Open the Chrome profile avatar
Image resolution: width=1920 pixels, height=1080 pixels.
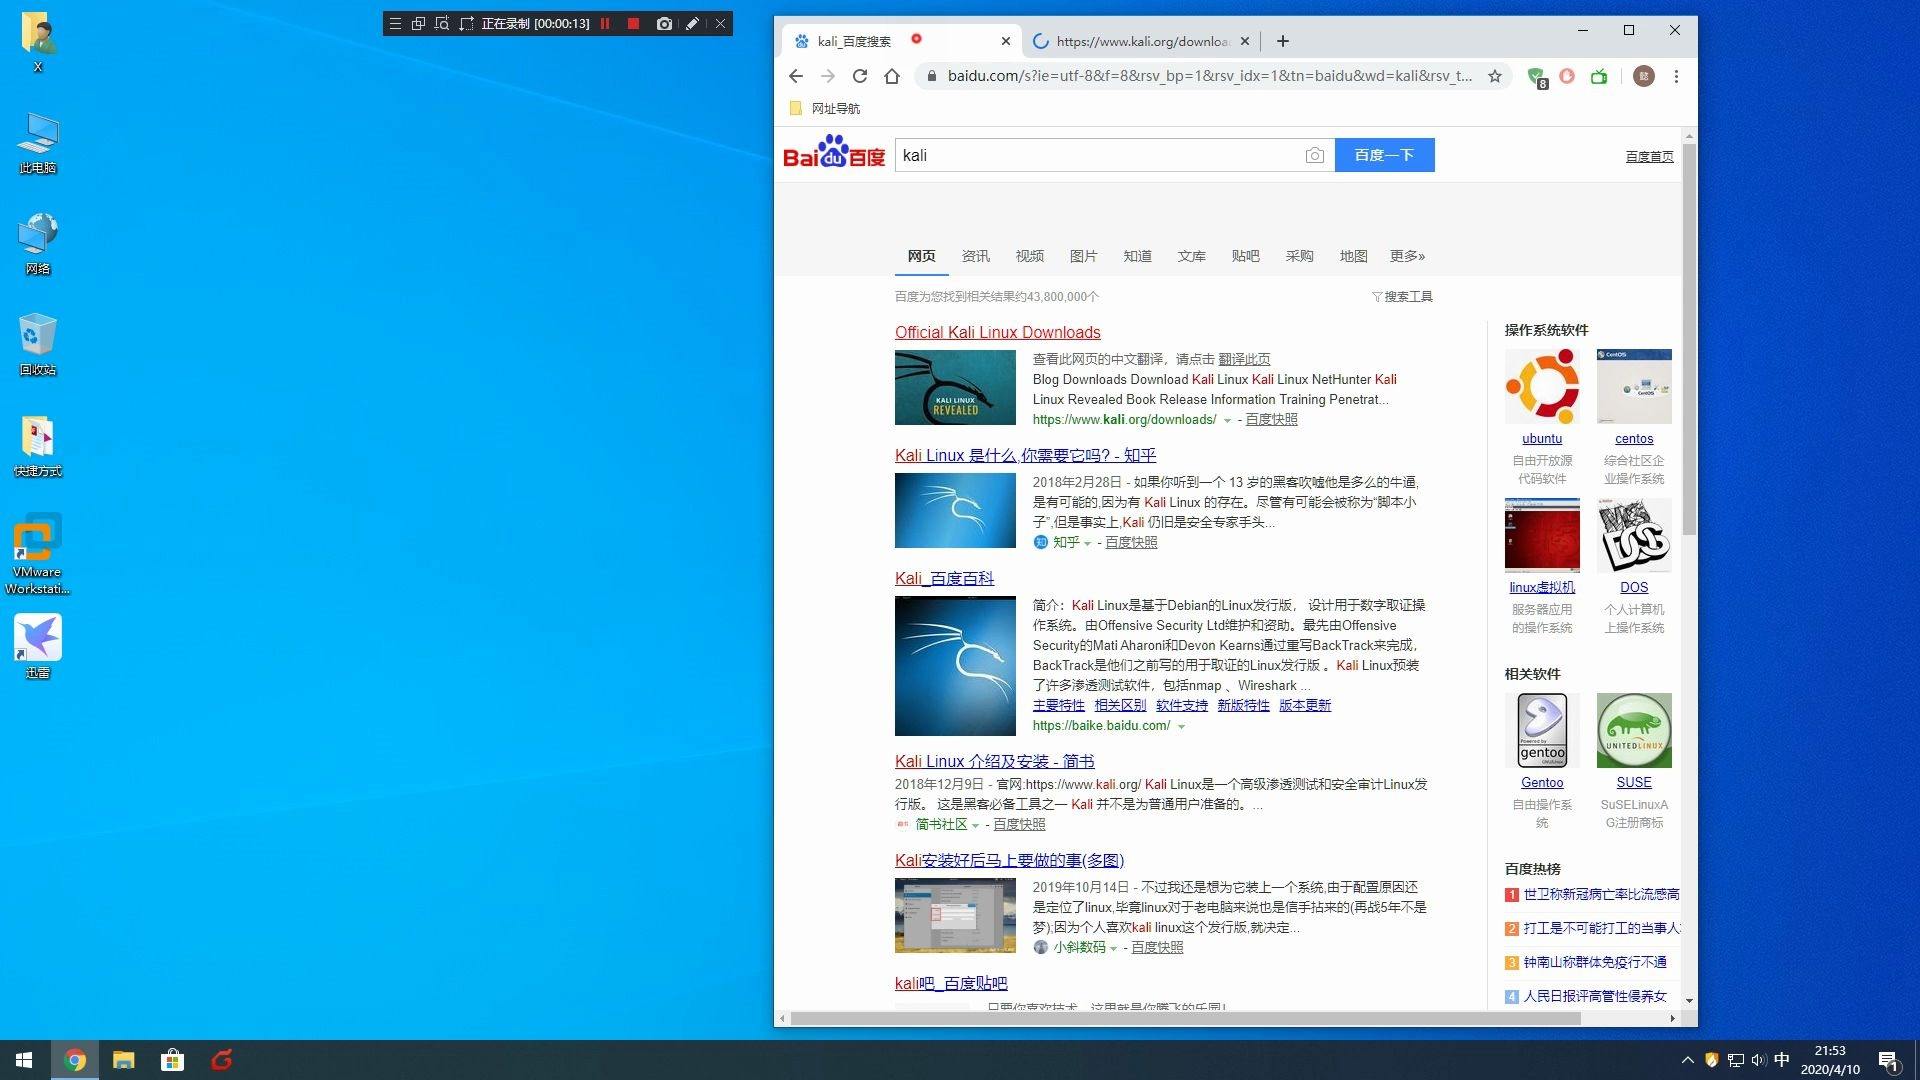pos(1643,76)
